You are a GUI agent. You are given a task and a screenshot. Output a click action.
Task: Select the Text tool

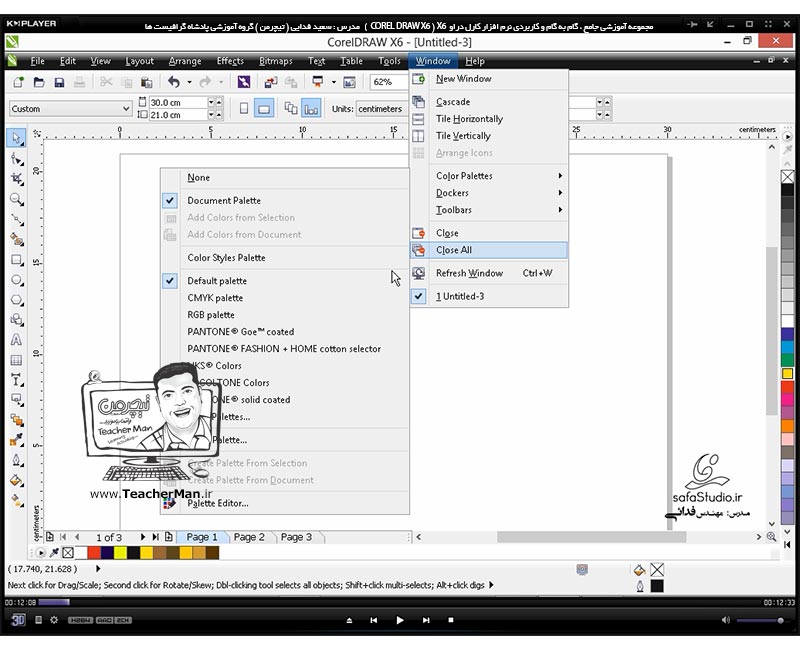(16, 340)
